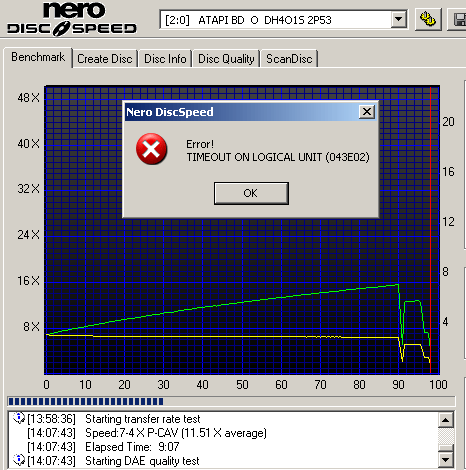Click the 100 label on the horizontal axis
466x470 pixels.
(438, 385)
